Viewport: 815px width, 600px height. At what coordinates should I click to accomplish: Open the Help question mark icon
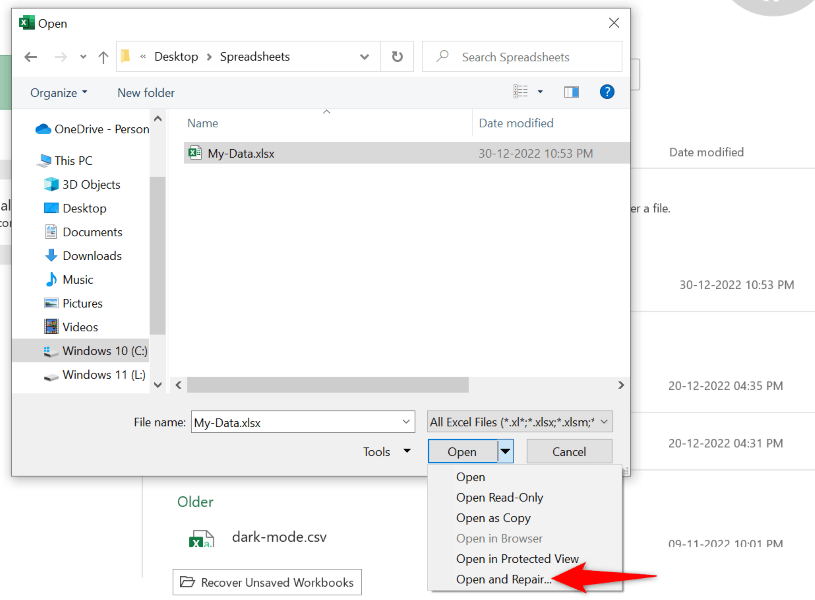pyautogui.click(x=606, y=92)
